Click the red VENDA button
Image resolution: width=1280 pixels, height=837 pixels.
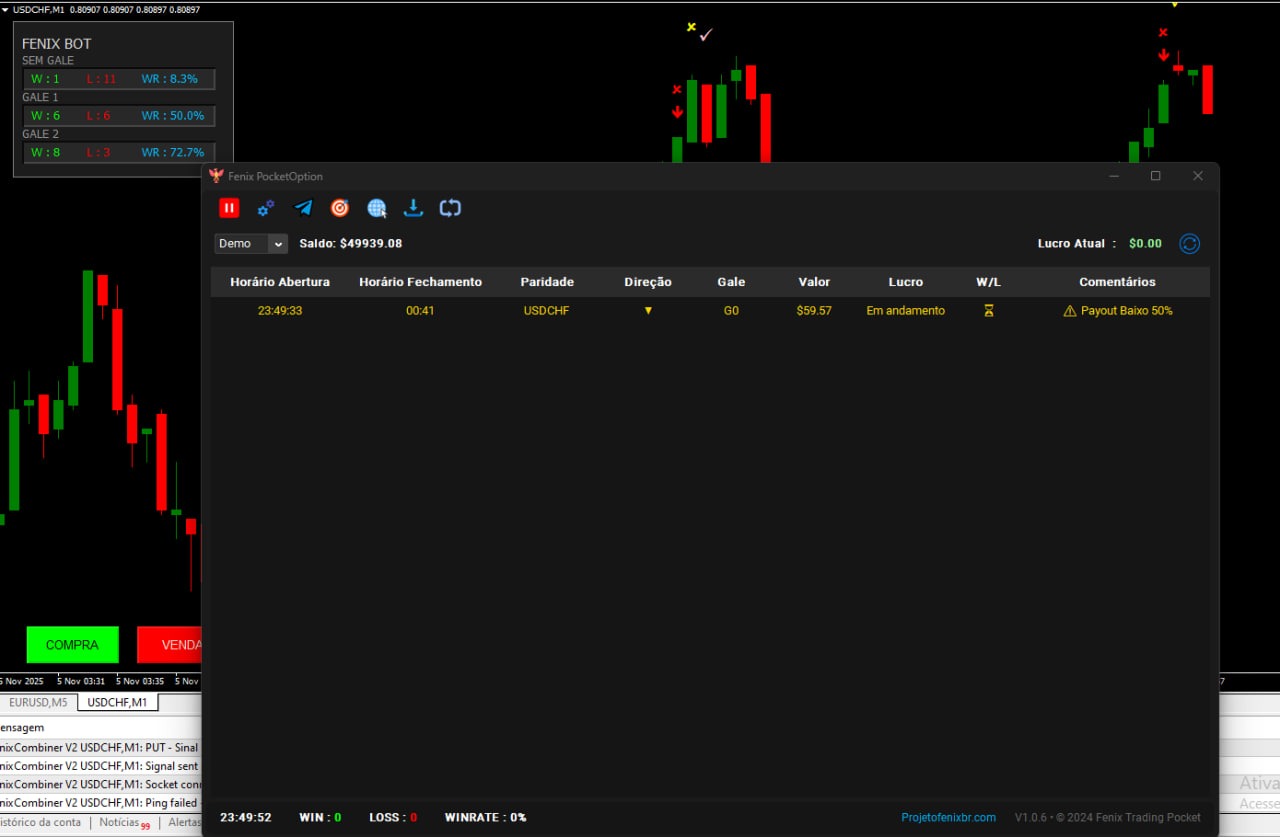tap(170, 645)
